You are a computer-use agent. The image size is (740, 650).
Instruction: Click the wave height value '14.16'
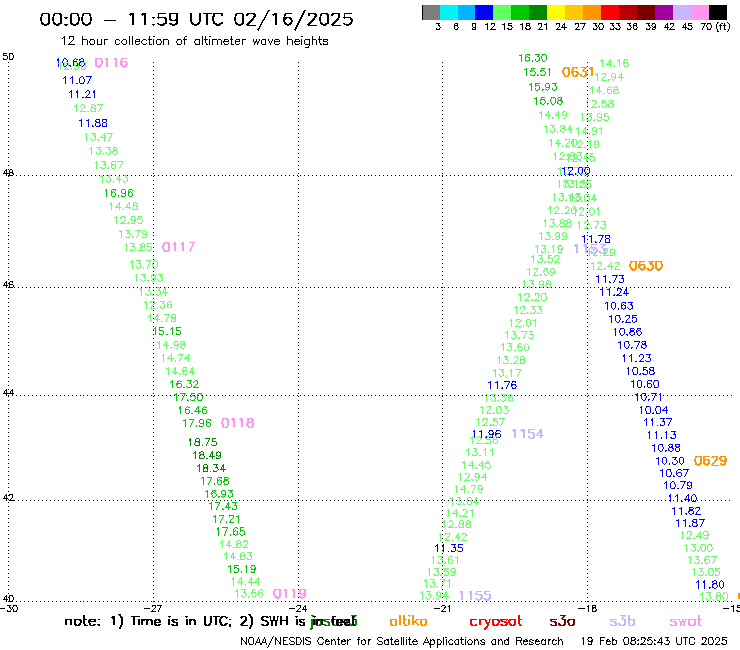point(614,63)
